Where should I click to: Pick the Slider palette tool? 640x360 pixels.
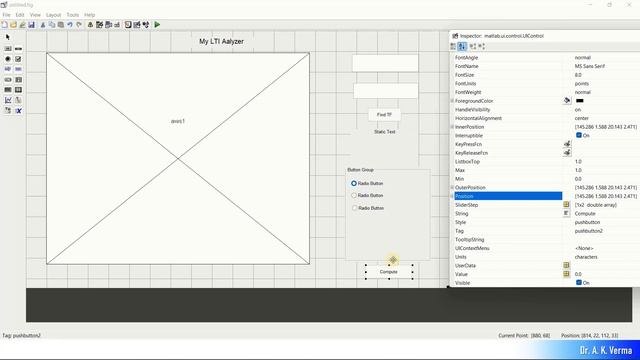point(18,49)
